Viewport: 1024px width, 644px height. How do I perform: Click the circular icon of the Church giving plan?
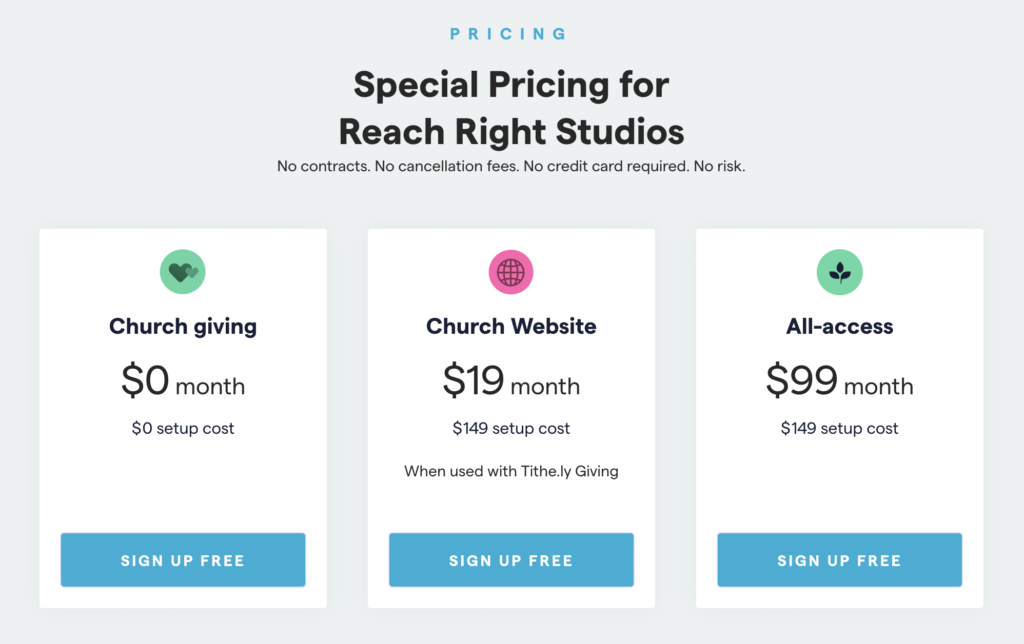183,271
